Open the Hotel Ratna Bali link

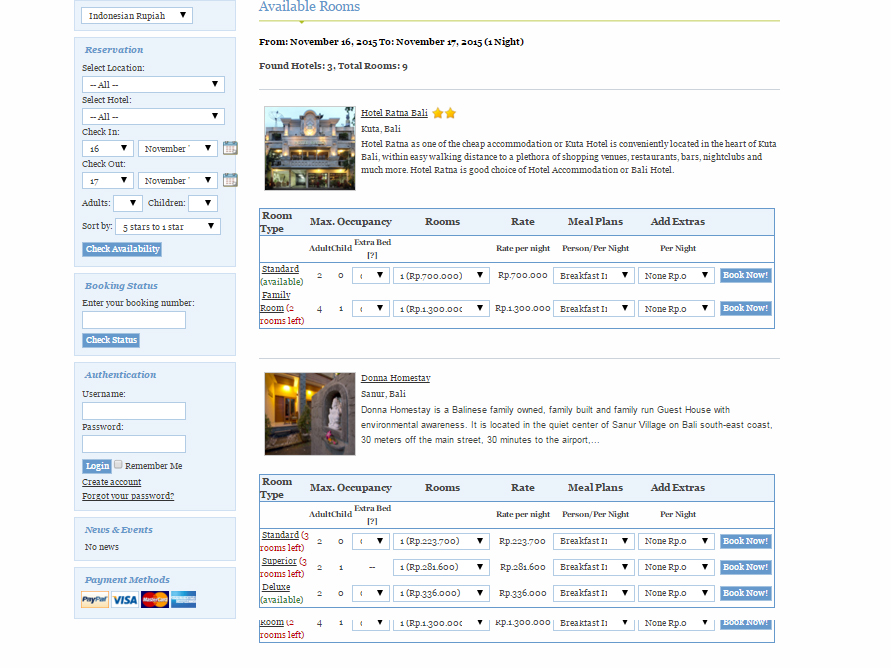click(x=394, y=113)
